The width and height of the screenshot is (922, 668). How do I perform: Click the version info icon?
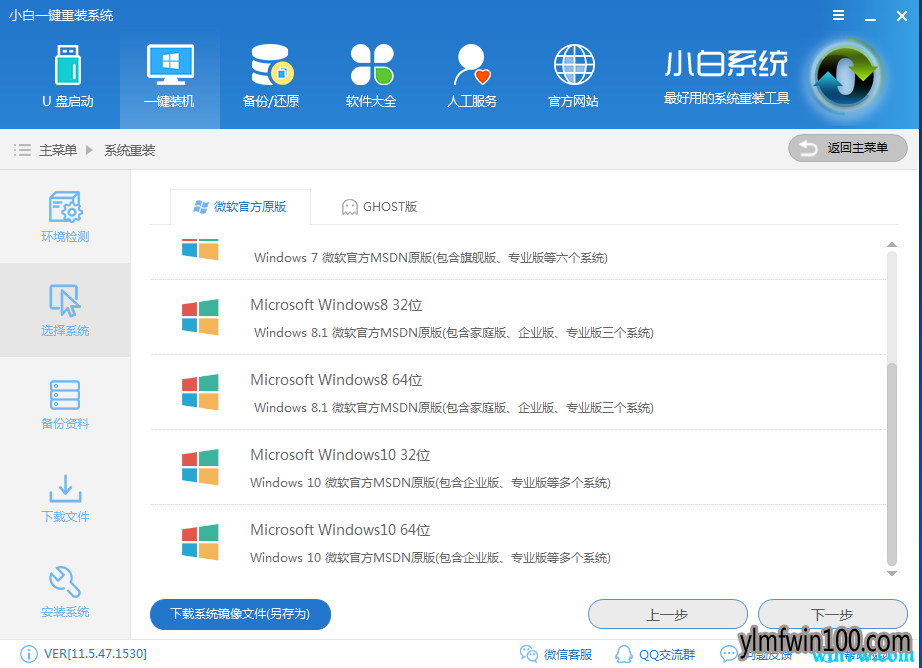28,654
